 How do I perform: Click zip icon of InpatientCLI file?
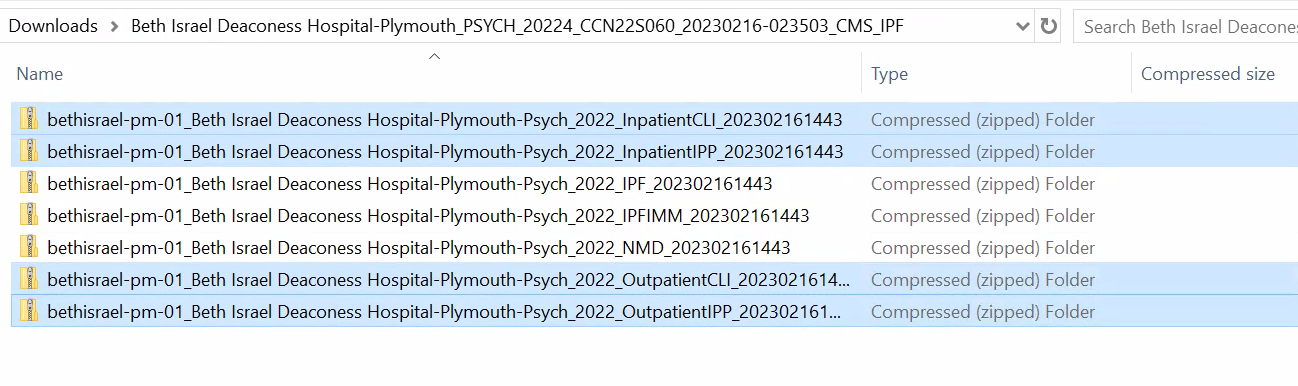28,120
